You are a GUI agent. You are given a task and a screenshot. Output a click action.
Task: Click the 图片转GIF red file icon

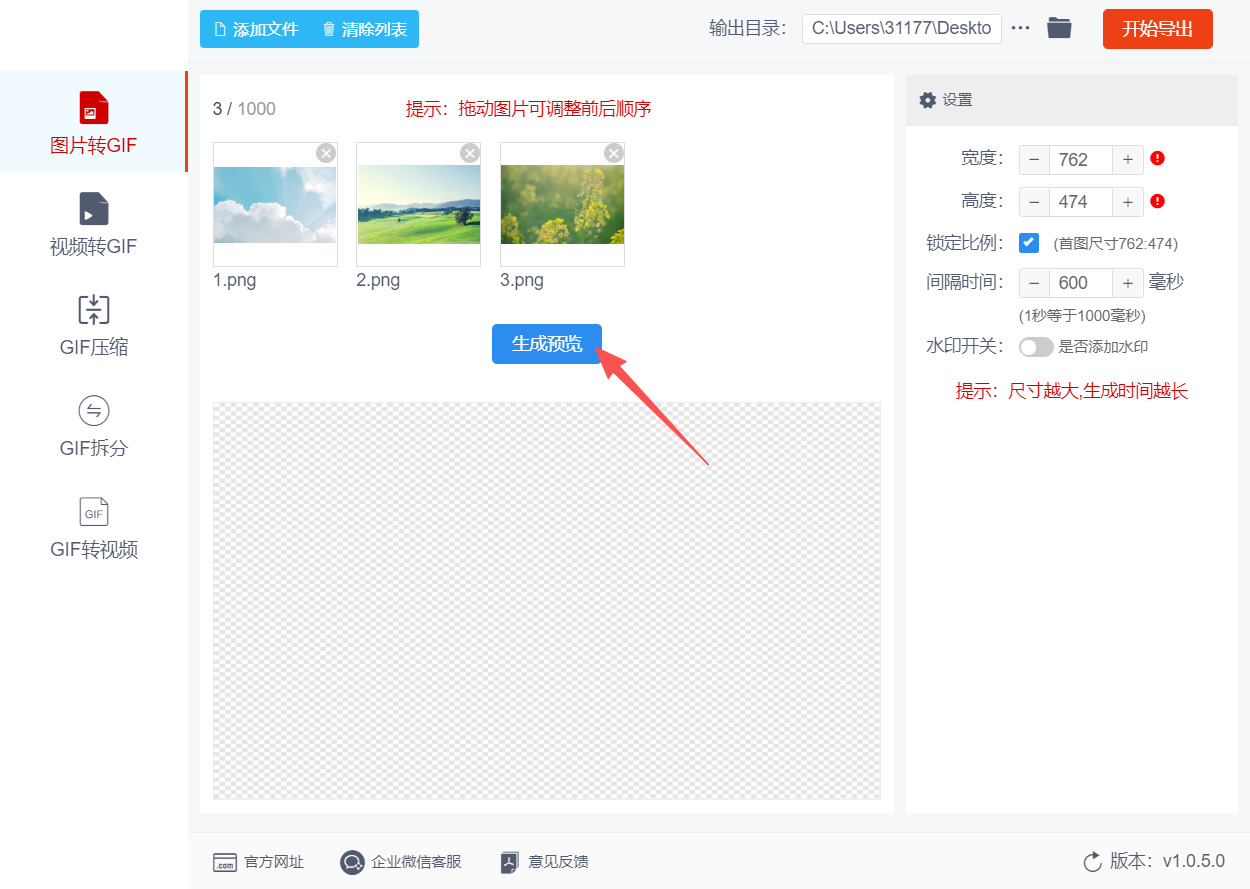tap(94, 108)
